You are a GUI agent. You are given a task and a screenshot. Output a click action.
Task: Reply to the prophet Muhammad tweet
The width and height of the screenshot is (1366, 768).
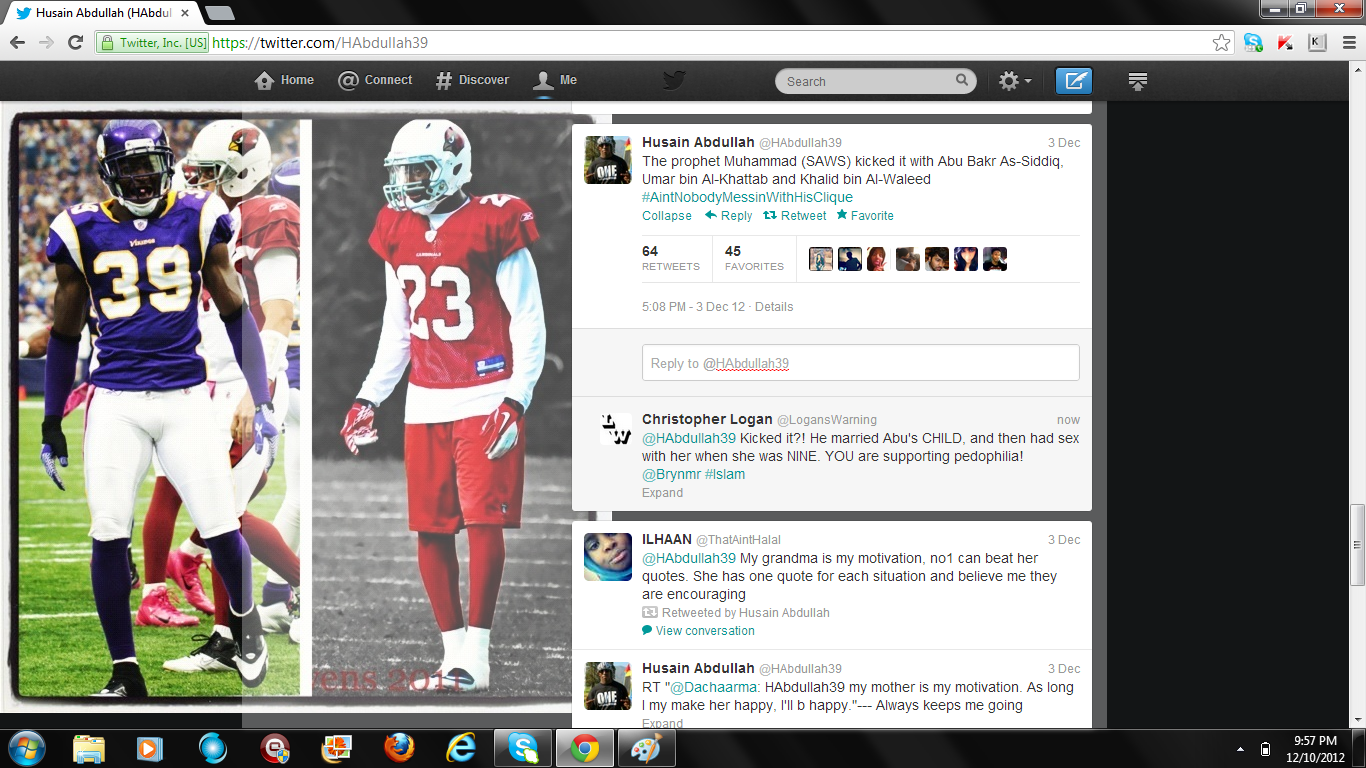pos(728,216)
